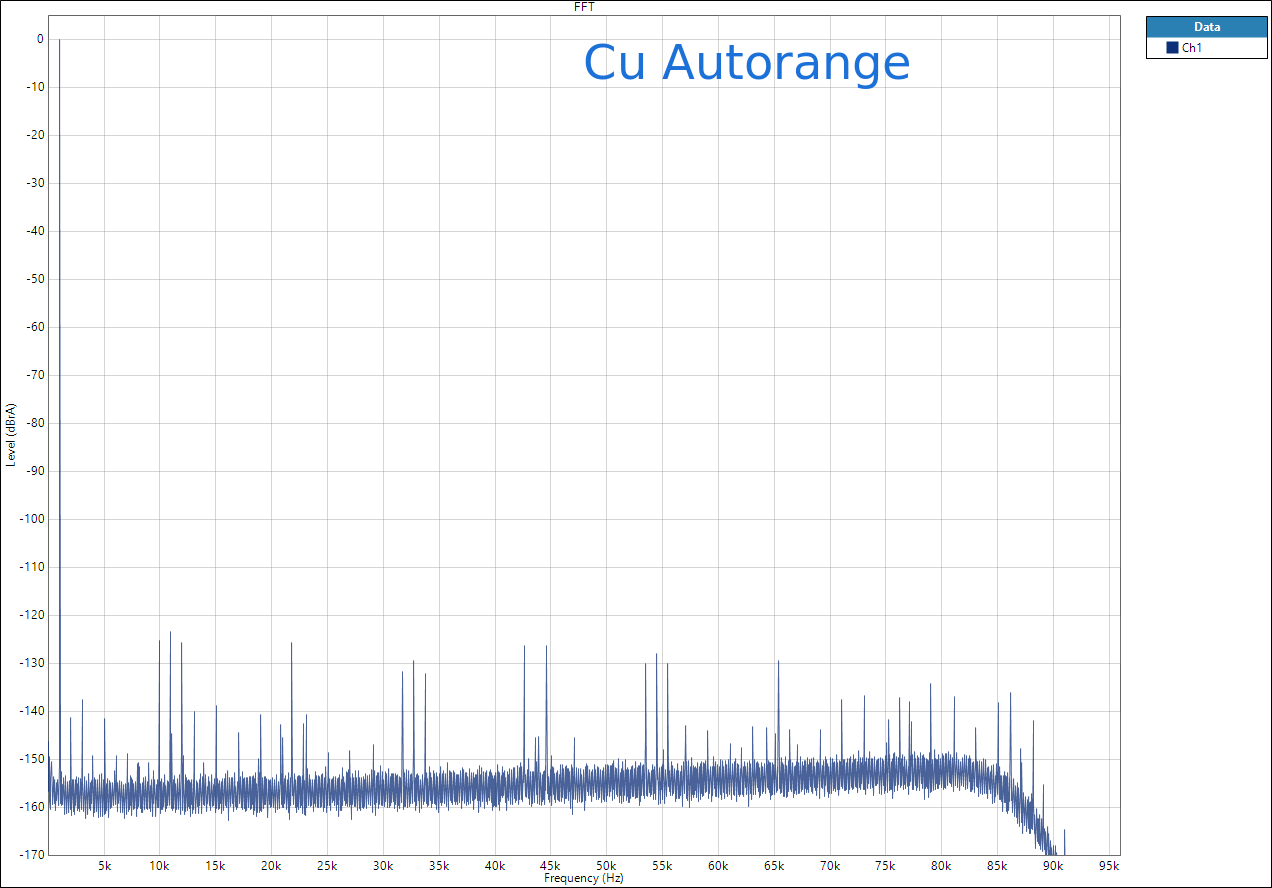The height and width of the screenshot is (888, 1272).
Task: Click the -100 label on the level axis
Action: 32,519
